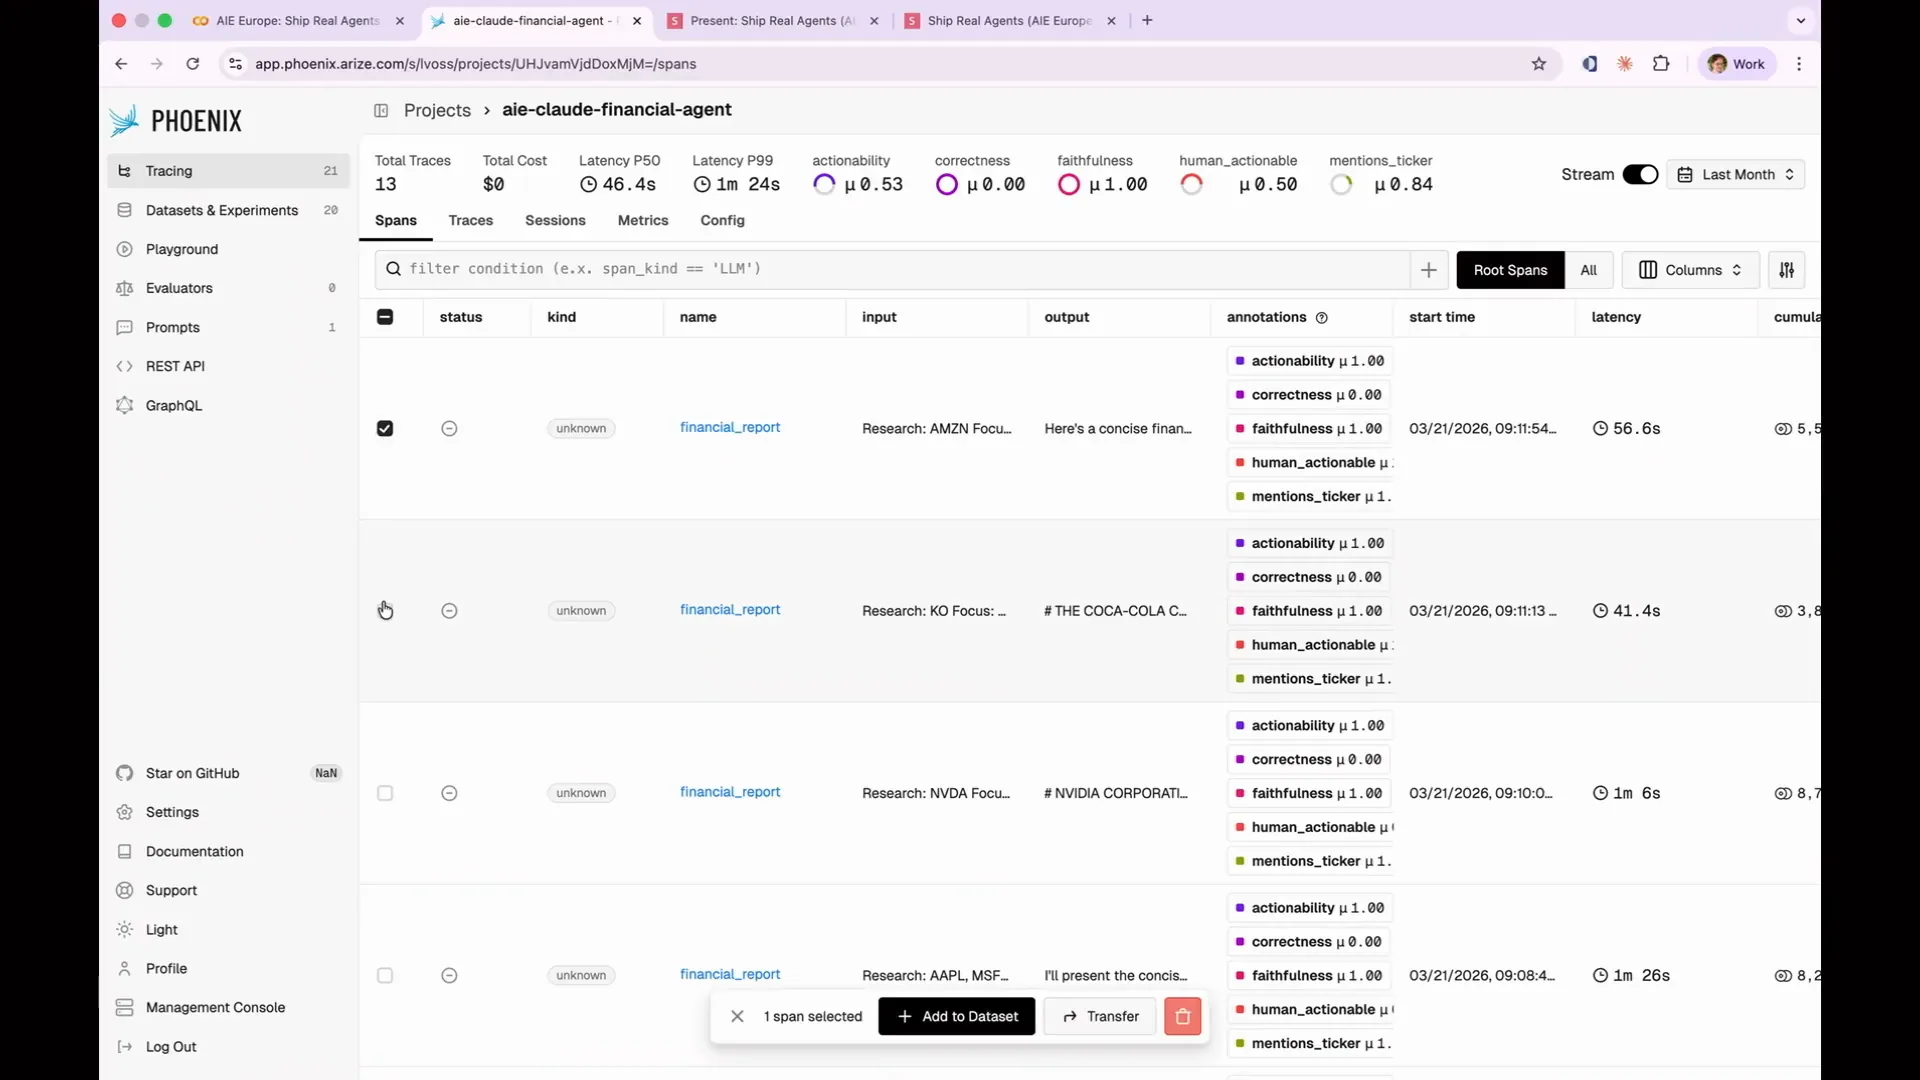Reload the browser page
Image resolution: width=1920 pixels, height=1080 pixels.
(x=193, y=64)
